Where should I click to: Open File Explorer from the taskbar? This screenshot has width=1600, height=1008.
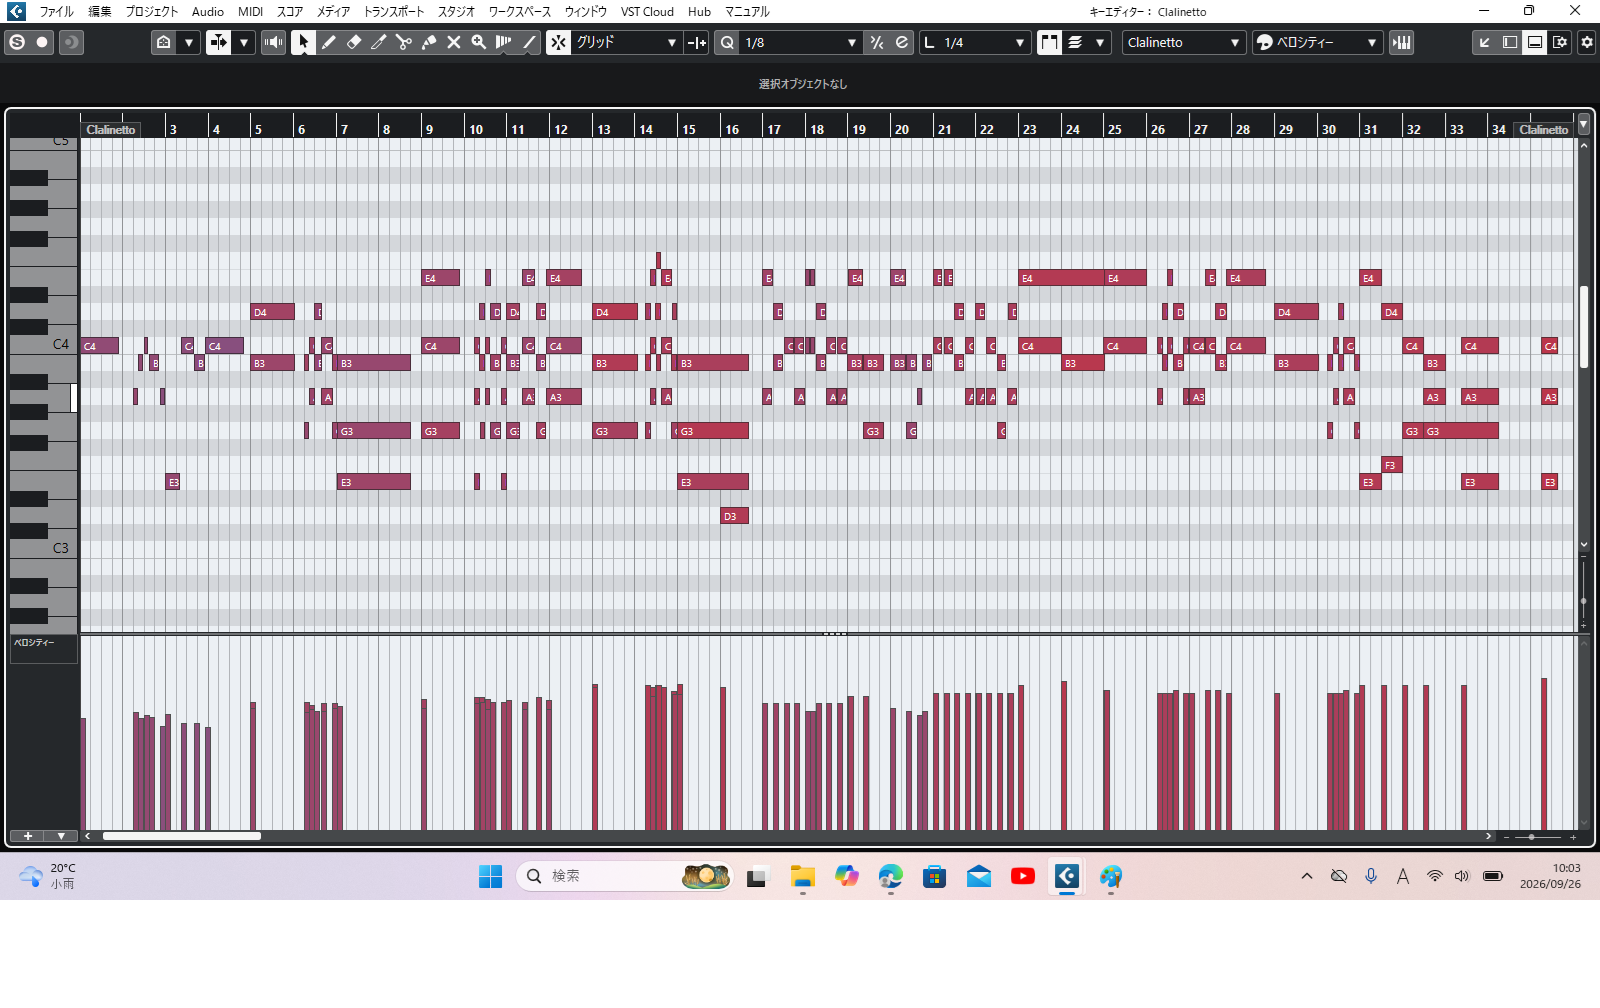point(802,876)
